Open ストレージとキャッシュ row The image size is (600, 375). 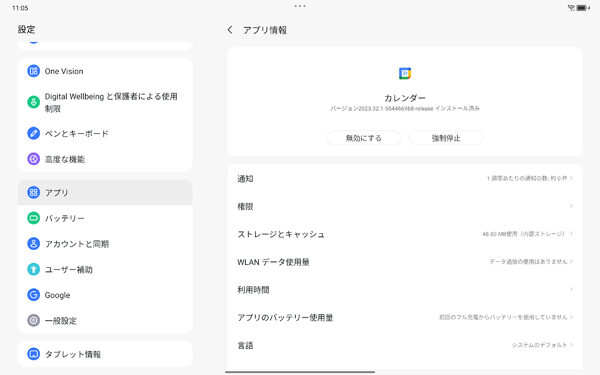pyautogui.click(x=405, y=234)
